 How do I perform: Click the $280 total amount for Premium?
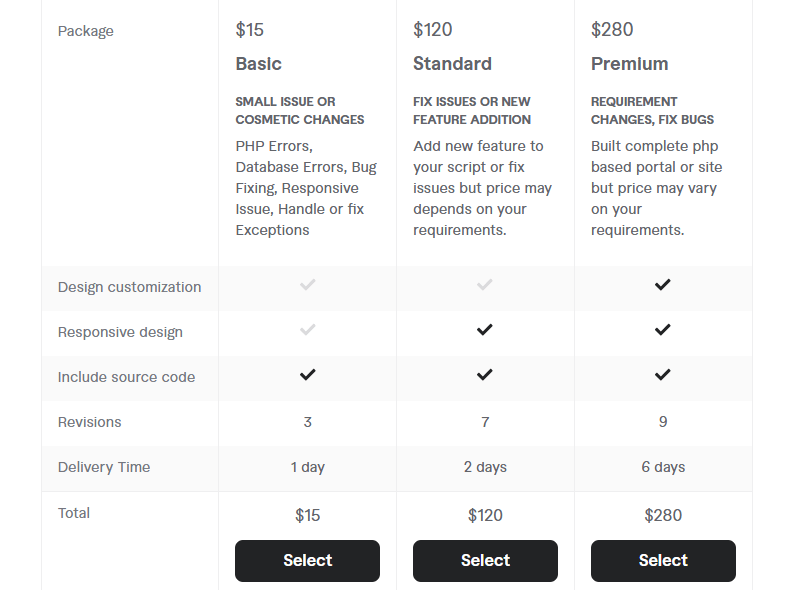point(663,515)
